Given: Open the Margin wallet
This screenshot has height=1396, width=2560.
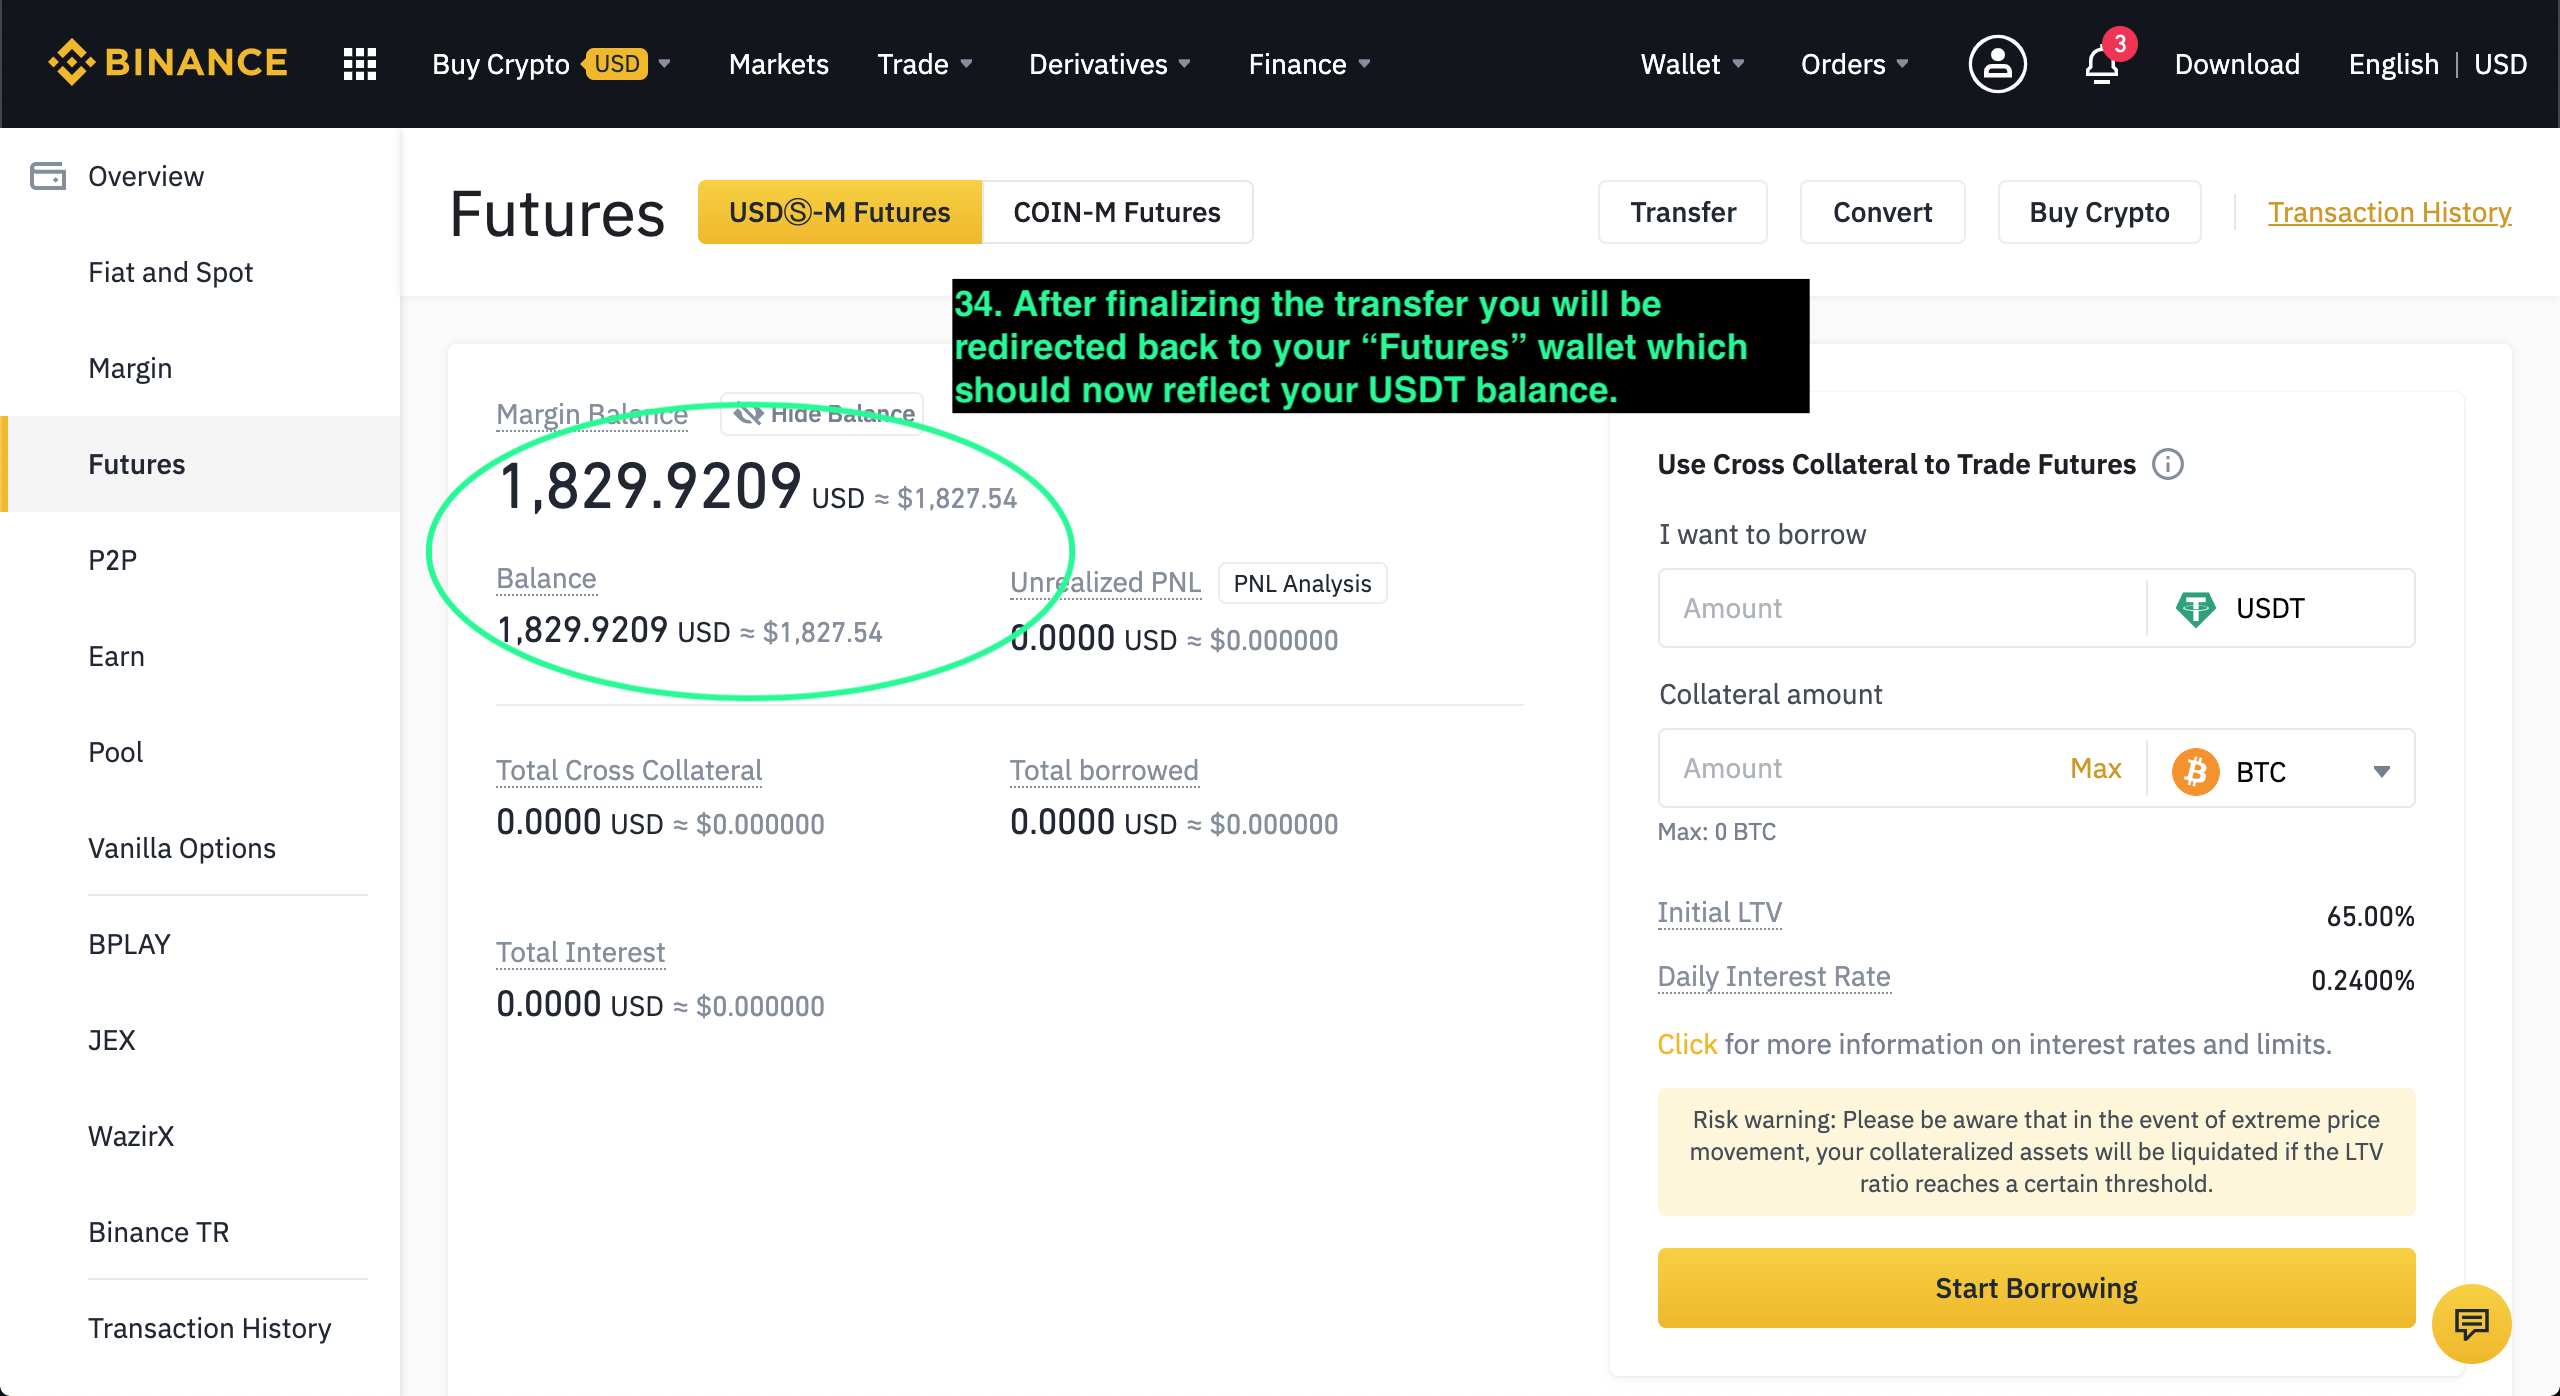Looking at the screenshot, I should pyautogui.click(x=200, y=368).
